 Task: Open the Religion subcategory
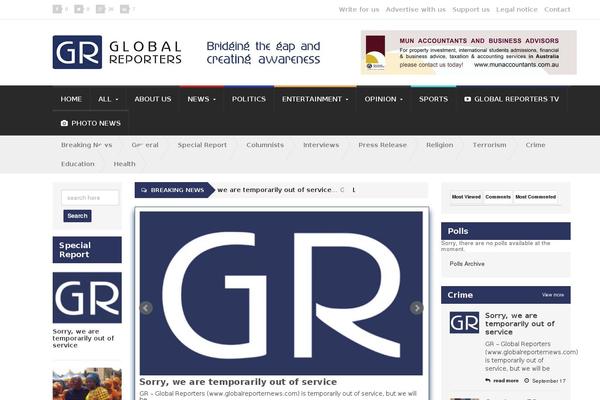(440, 145)
